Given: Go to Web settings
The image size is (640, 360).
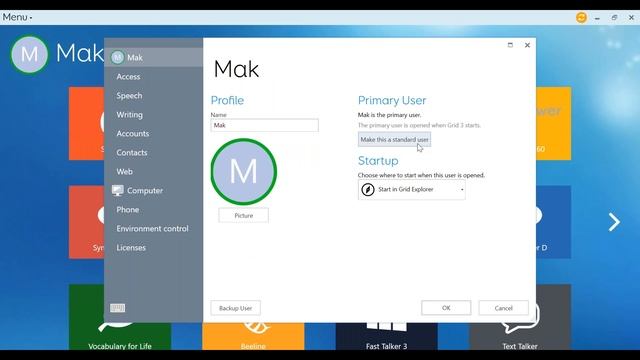Looking at the screenshot, I should pyautogui.click(x=124, y=172).
